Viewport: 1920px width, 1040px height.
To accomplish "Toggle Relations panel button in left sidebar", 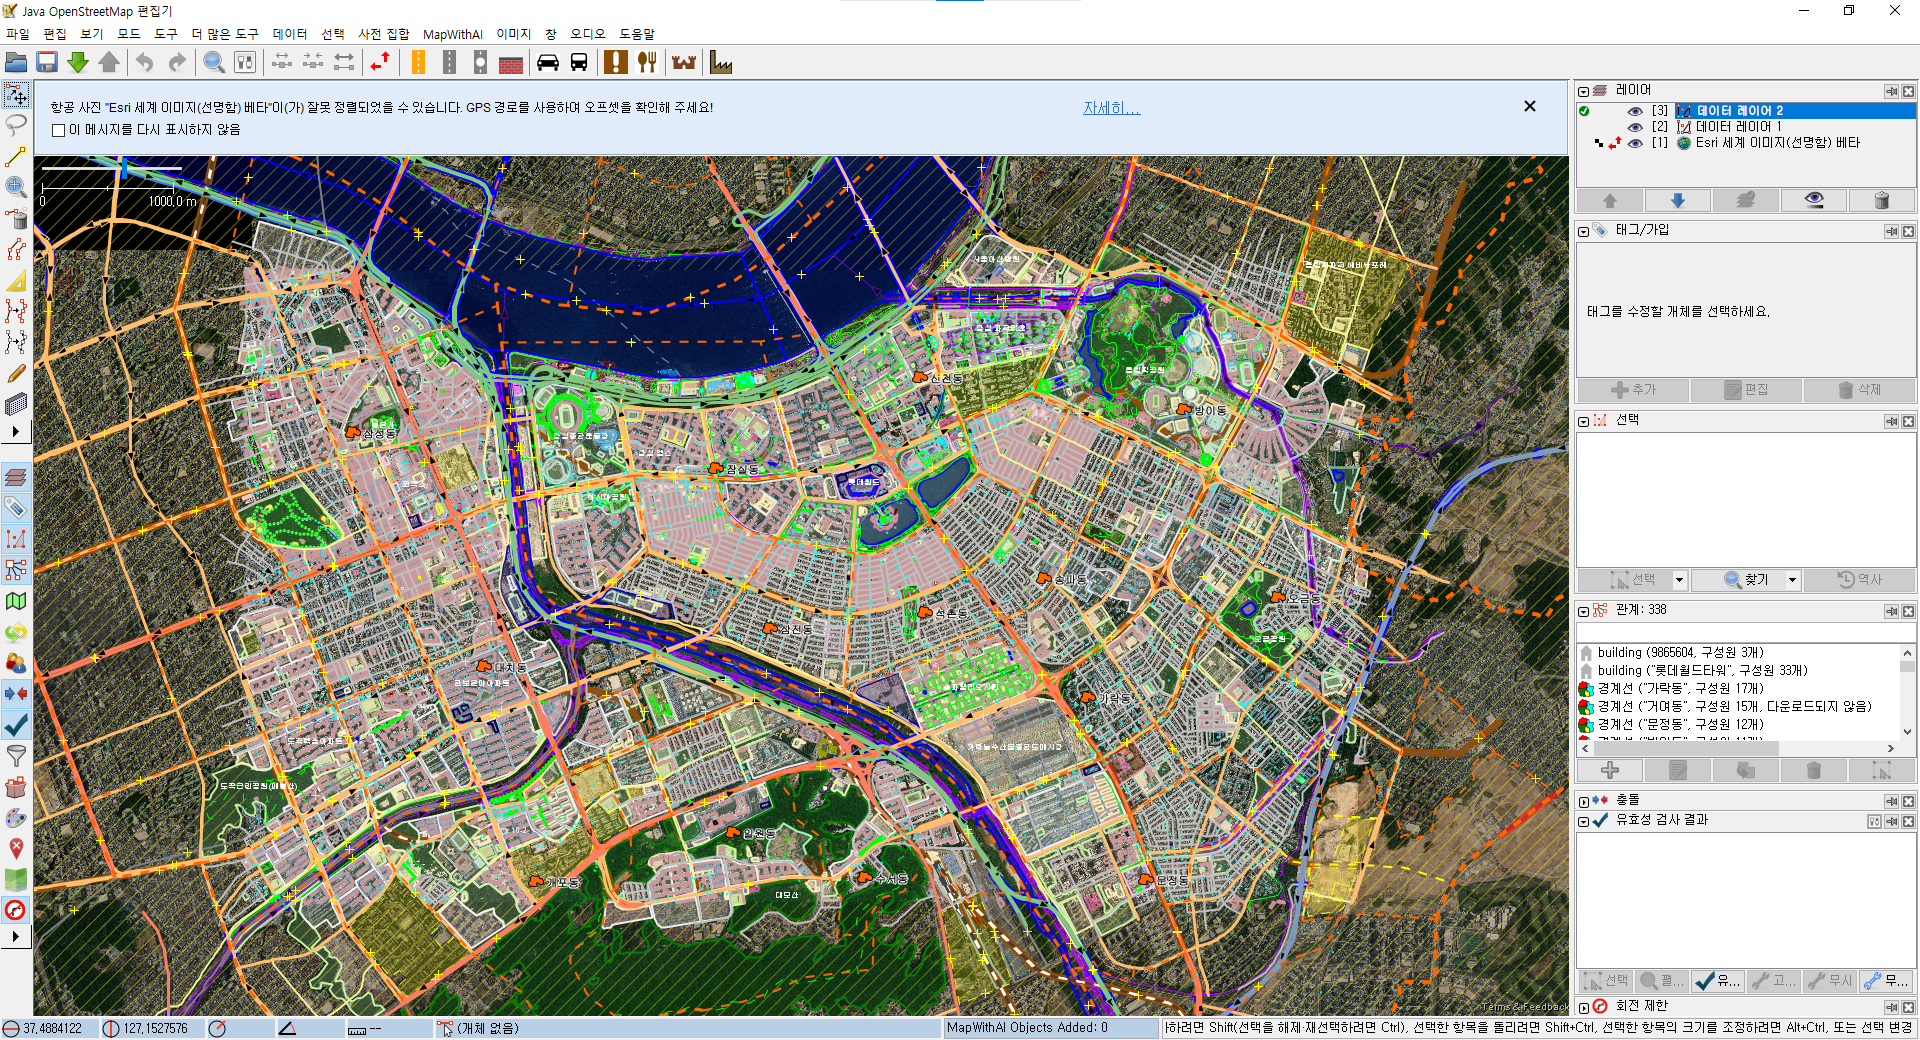I will click(x=16, y=570).
